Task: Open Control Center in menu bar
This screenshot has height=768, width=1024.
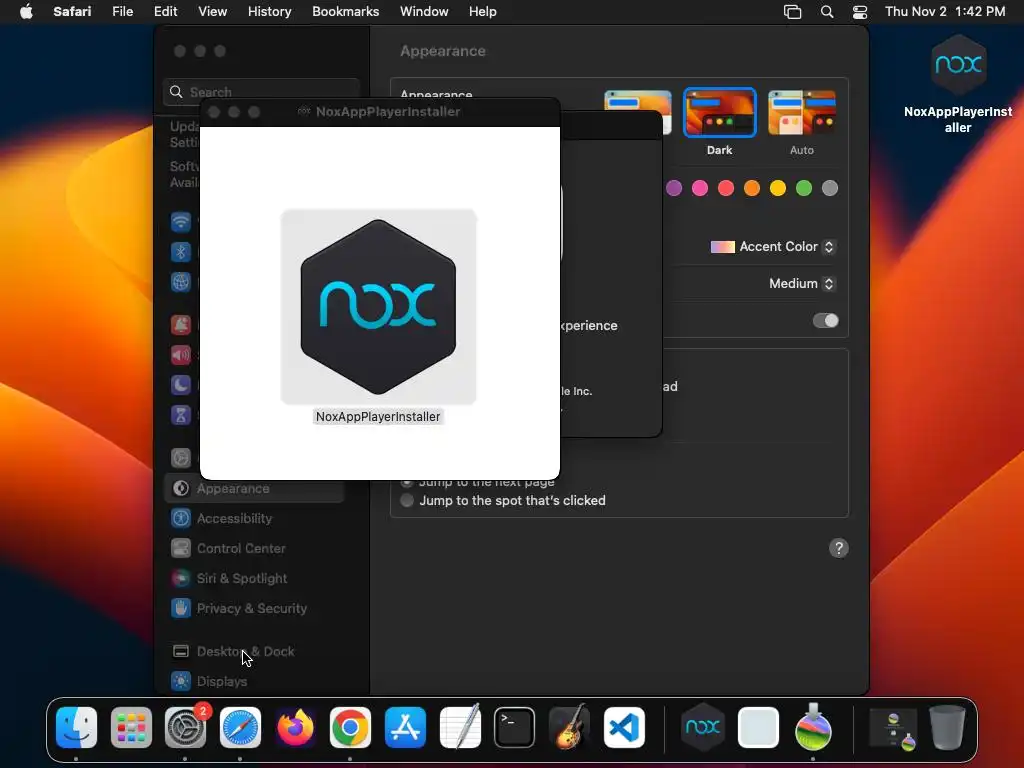Action: [860, 12]
